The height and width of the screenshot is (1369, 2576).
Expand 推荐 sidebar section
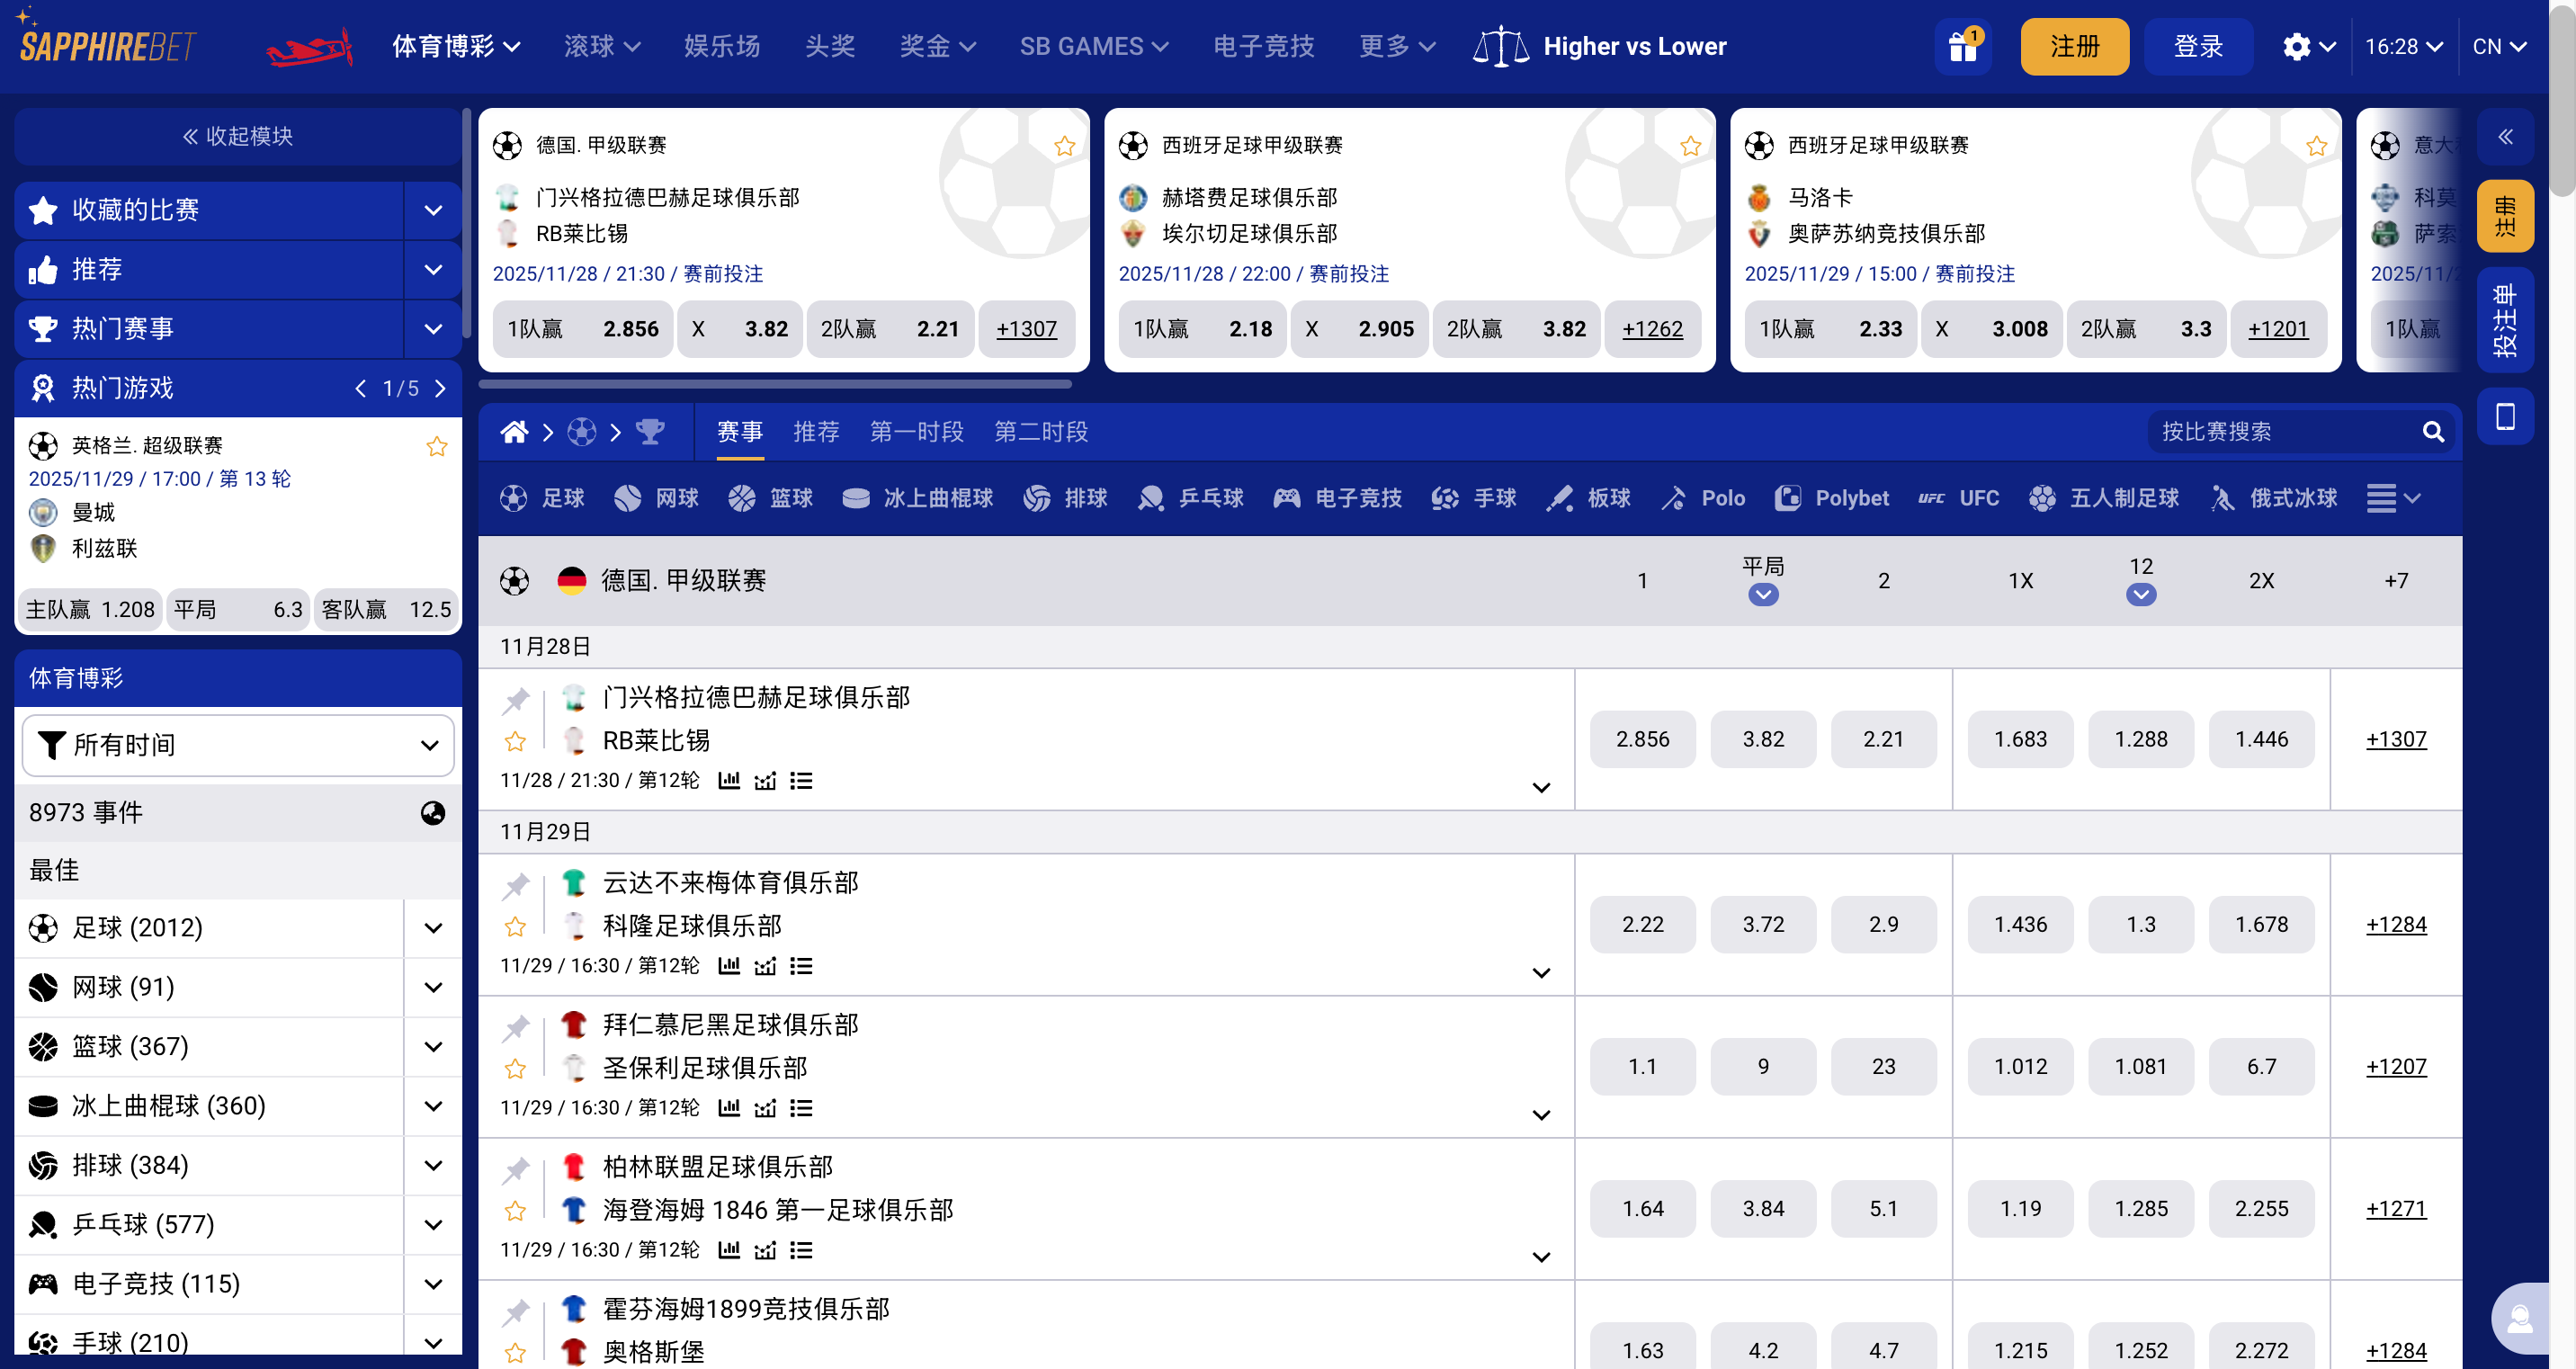433,269
